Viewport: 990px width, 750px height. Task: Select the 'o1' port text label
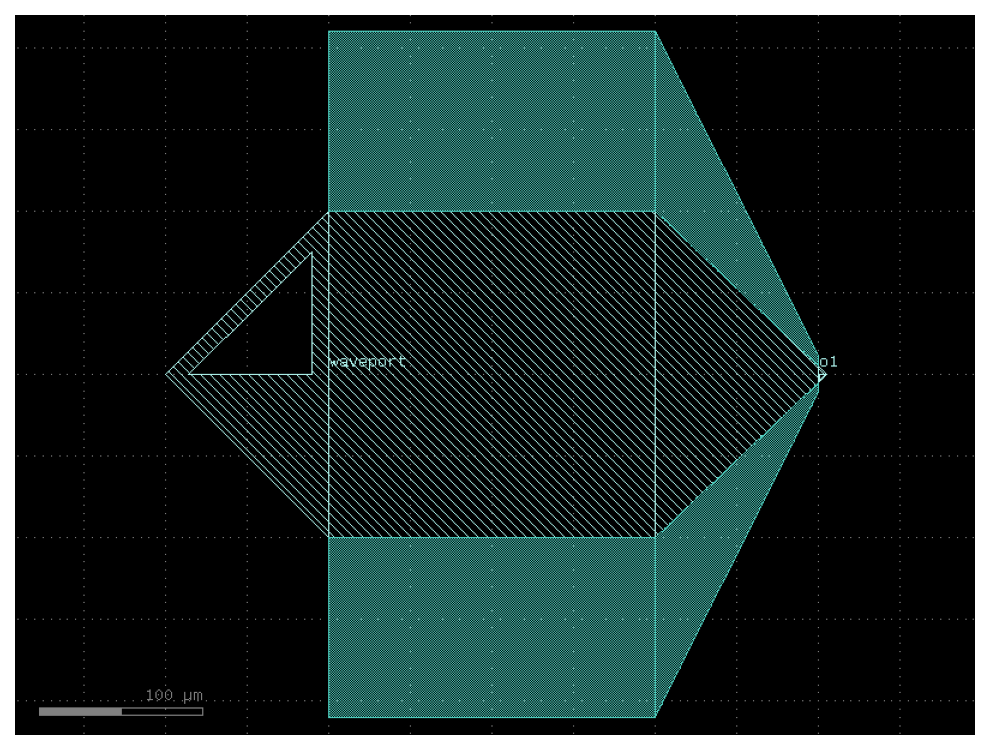click(x=828, y=361)
